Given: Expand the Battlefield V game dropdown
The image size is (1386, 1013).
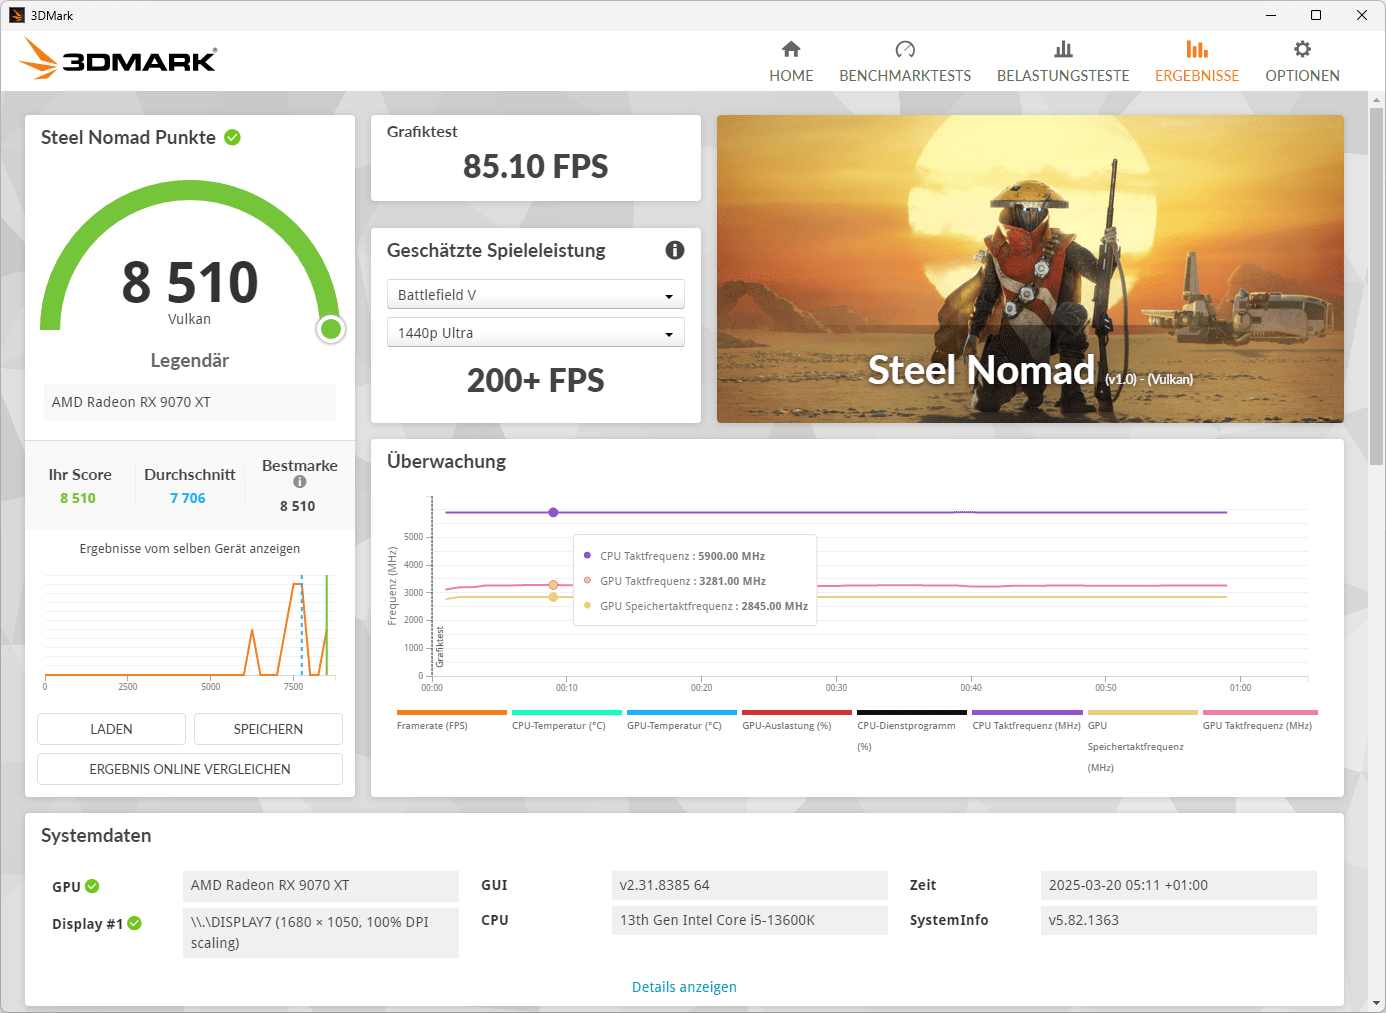Looking at the screenshot, I should (535, 294).
